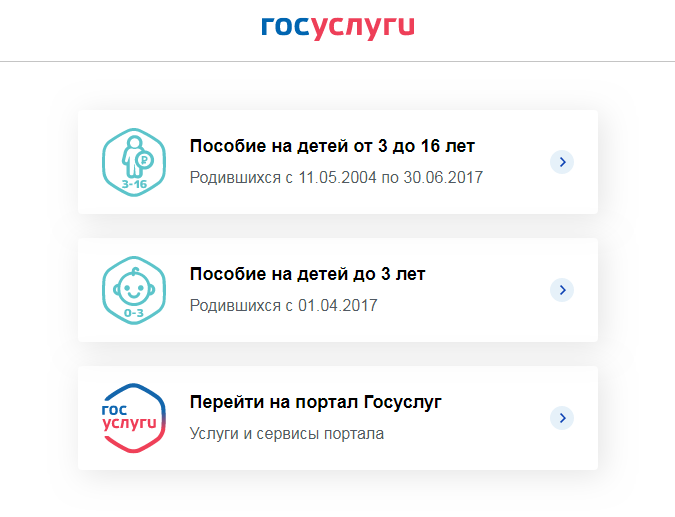Click text 'Услуги и сервисы портала'
The width and height of the screenshot is (675, 517).
[287, 433]
